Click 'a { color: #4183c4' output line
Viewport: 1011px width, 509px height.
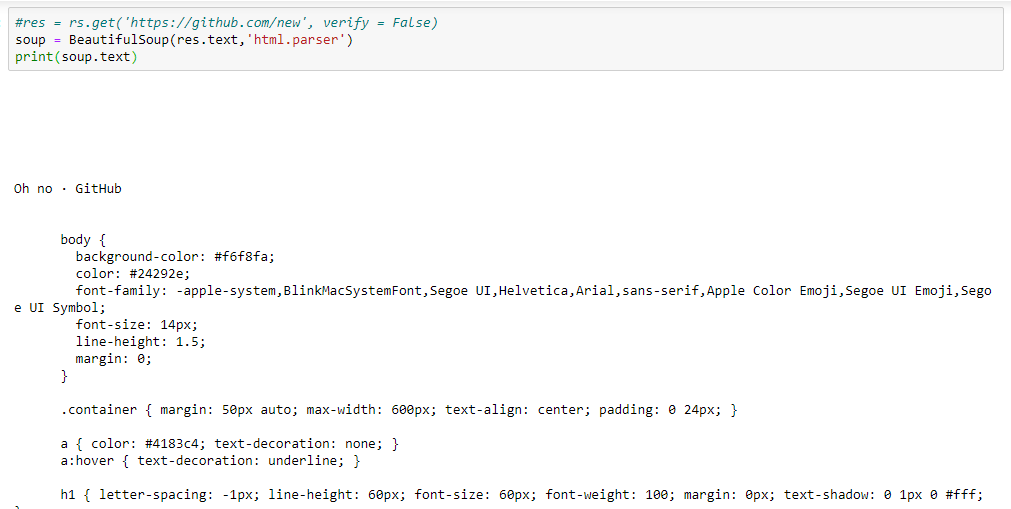tap(230, 444)
